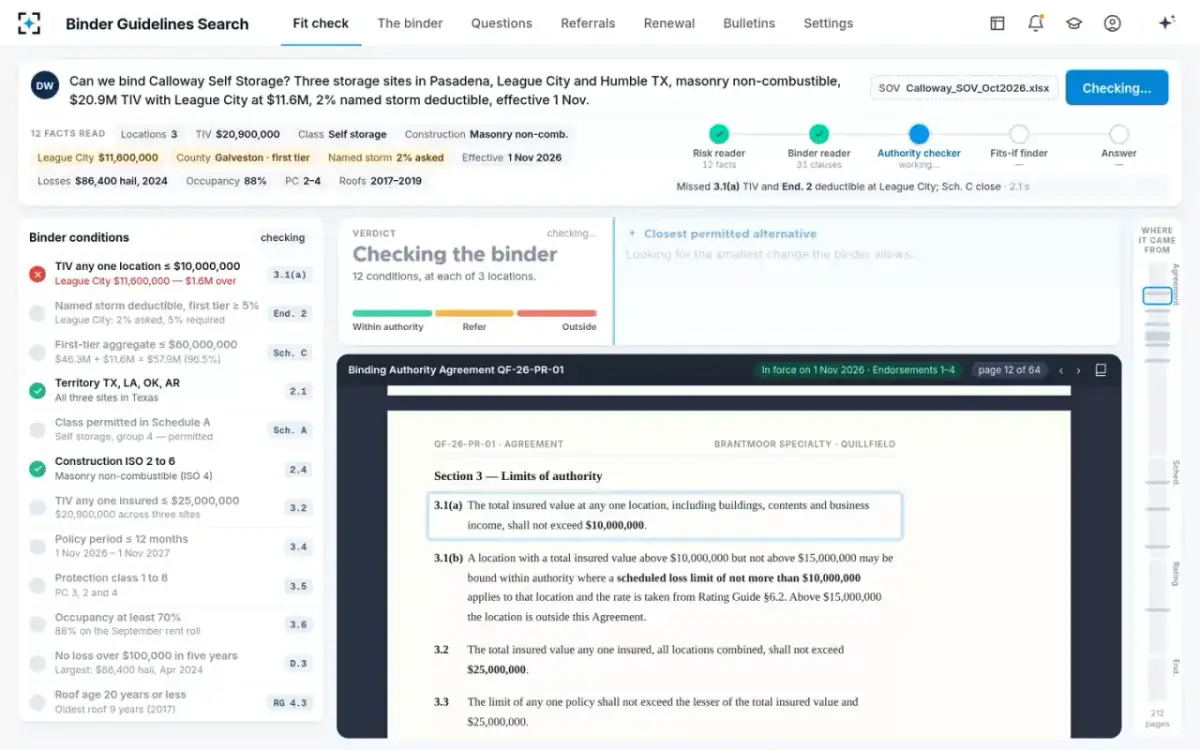Open the layout panel icon in the header
1200x750 pixels.
[x=997, y=23]
